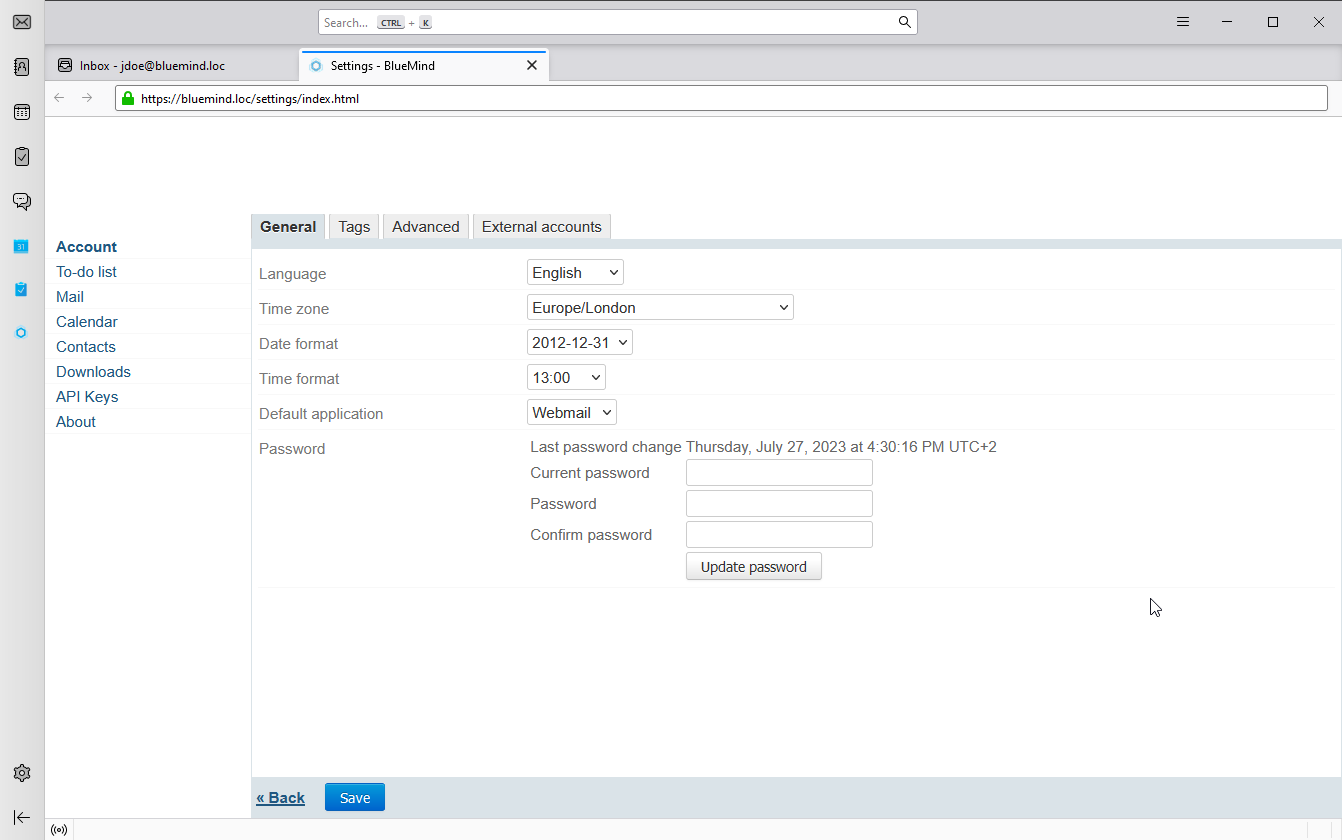Click the Save button

[355, 797]
